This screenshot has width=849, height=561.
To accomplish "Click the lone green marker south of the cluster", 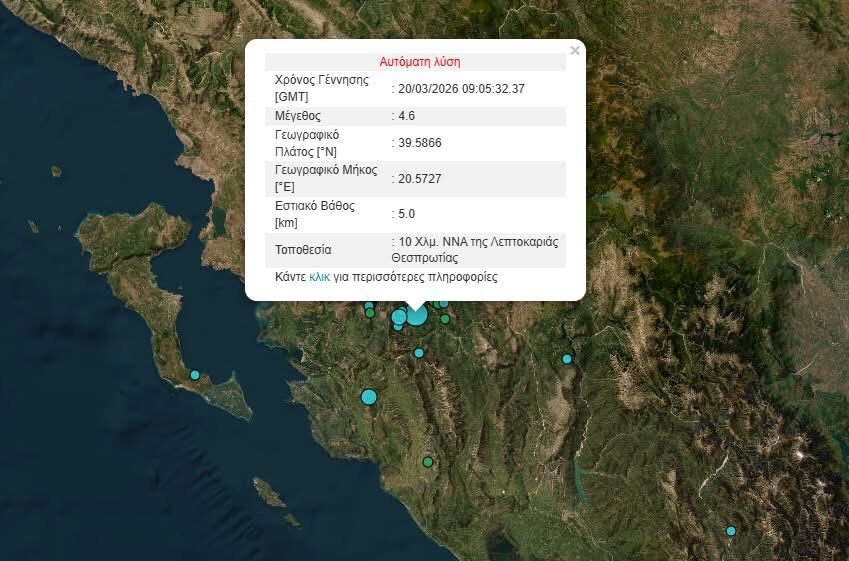I will [x=428, y=462].
